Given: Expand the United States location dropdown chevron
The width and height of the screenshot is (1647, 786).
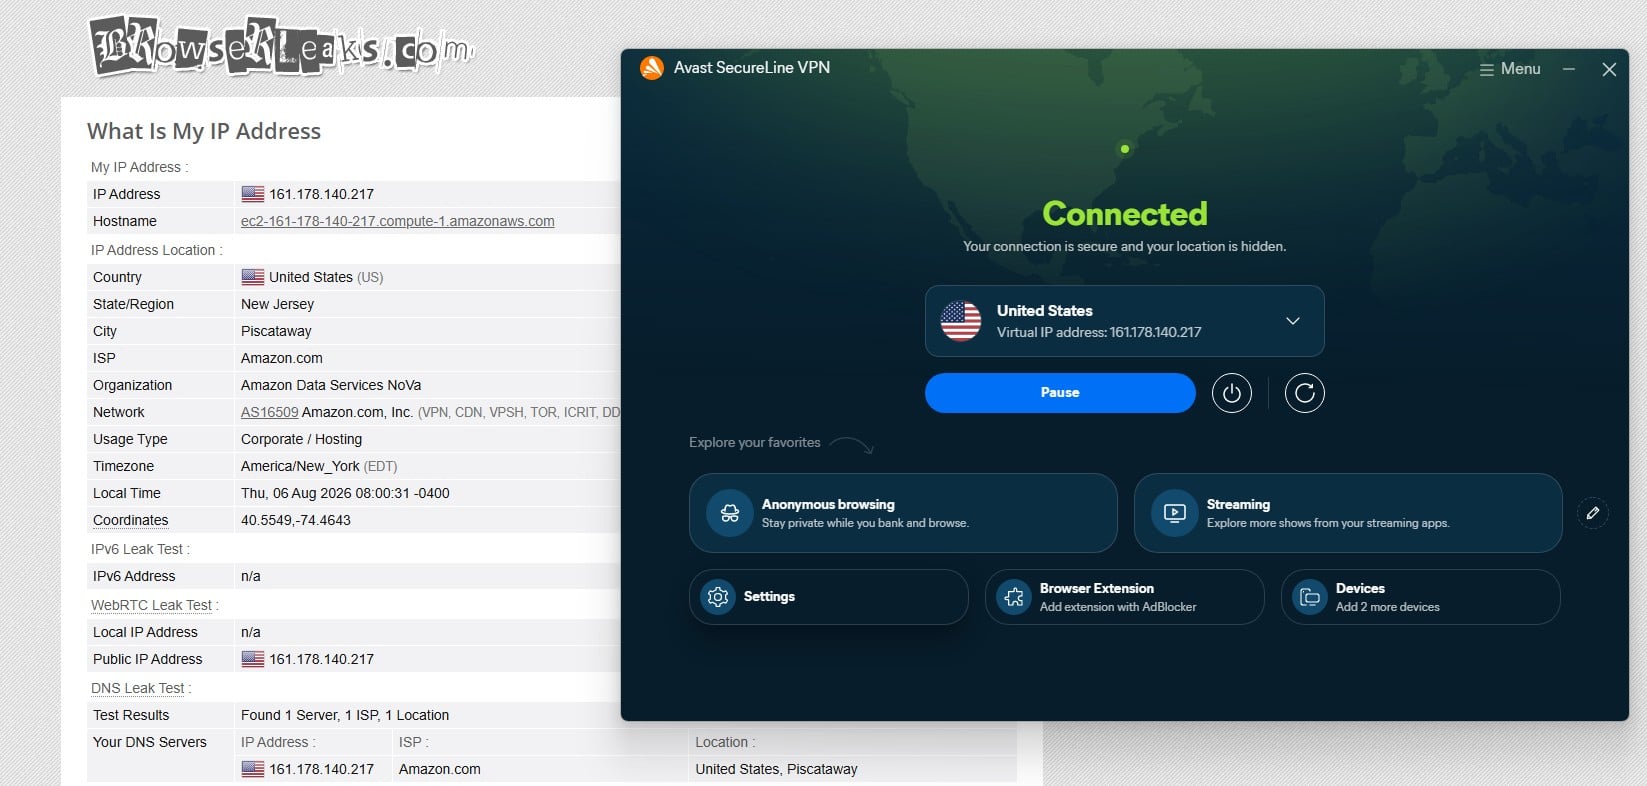Looking at the screenshot, I should click(x=1293, y=321).
